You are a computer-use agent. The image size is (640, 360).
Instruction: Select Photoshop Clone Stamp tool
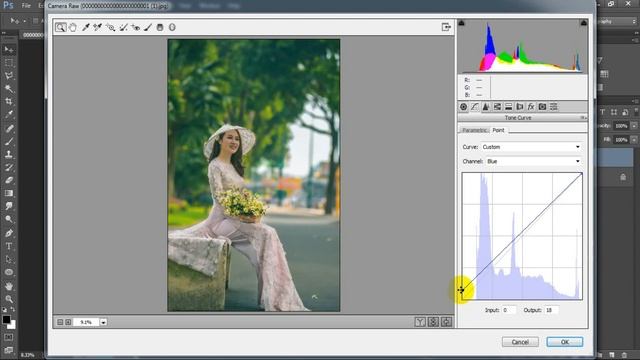pyautogui.click(x=9, y=154)
